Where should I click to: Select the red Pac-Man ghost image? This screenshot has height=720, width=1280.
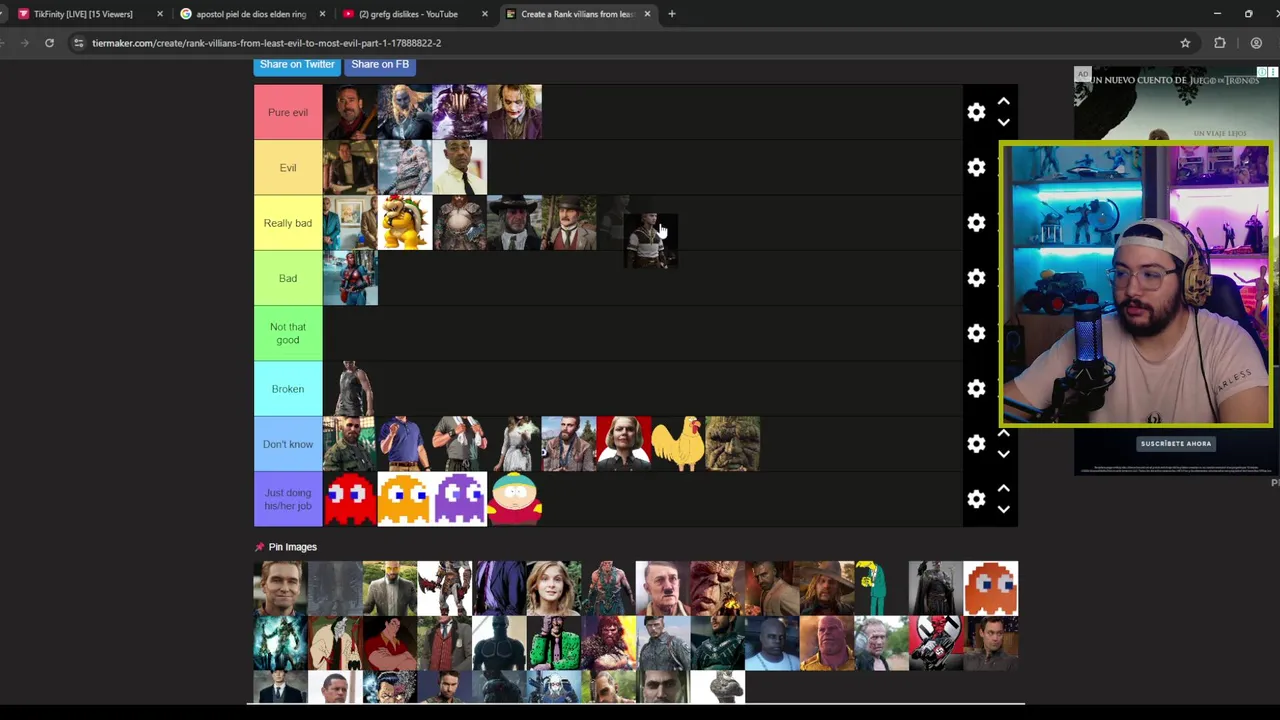(350, 499)
